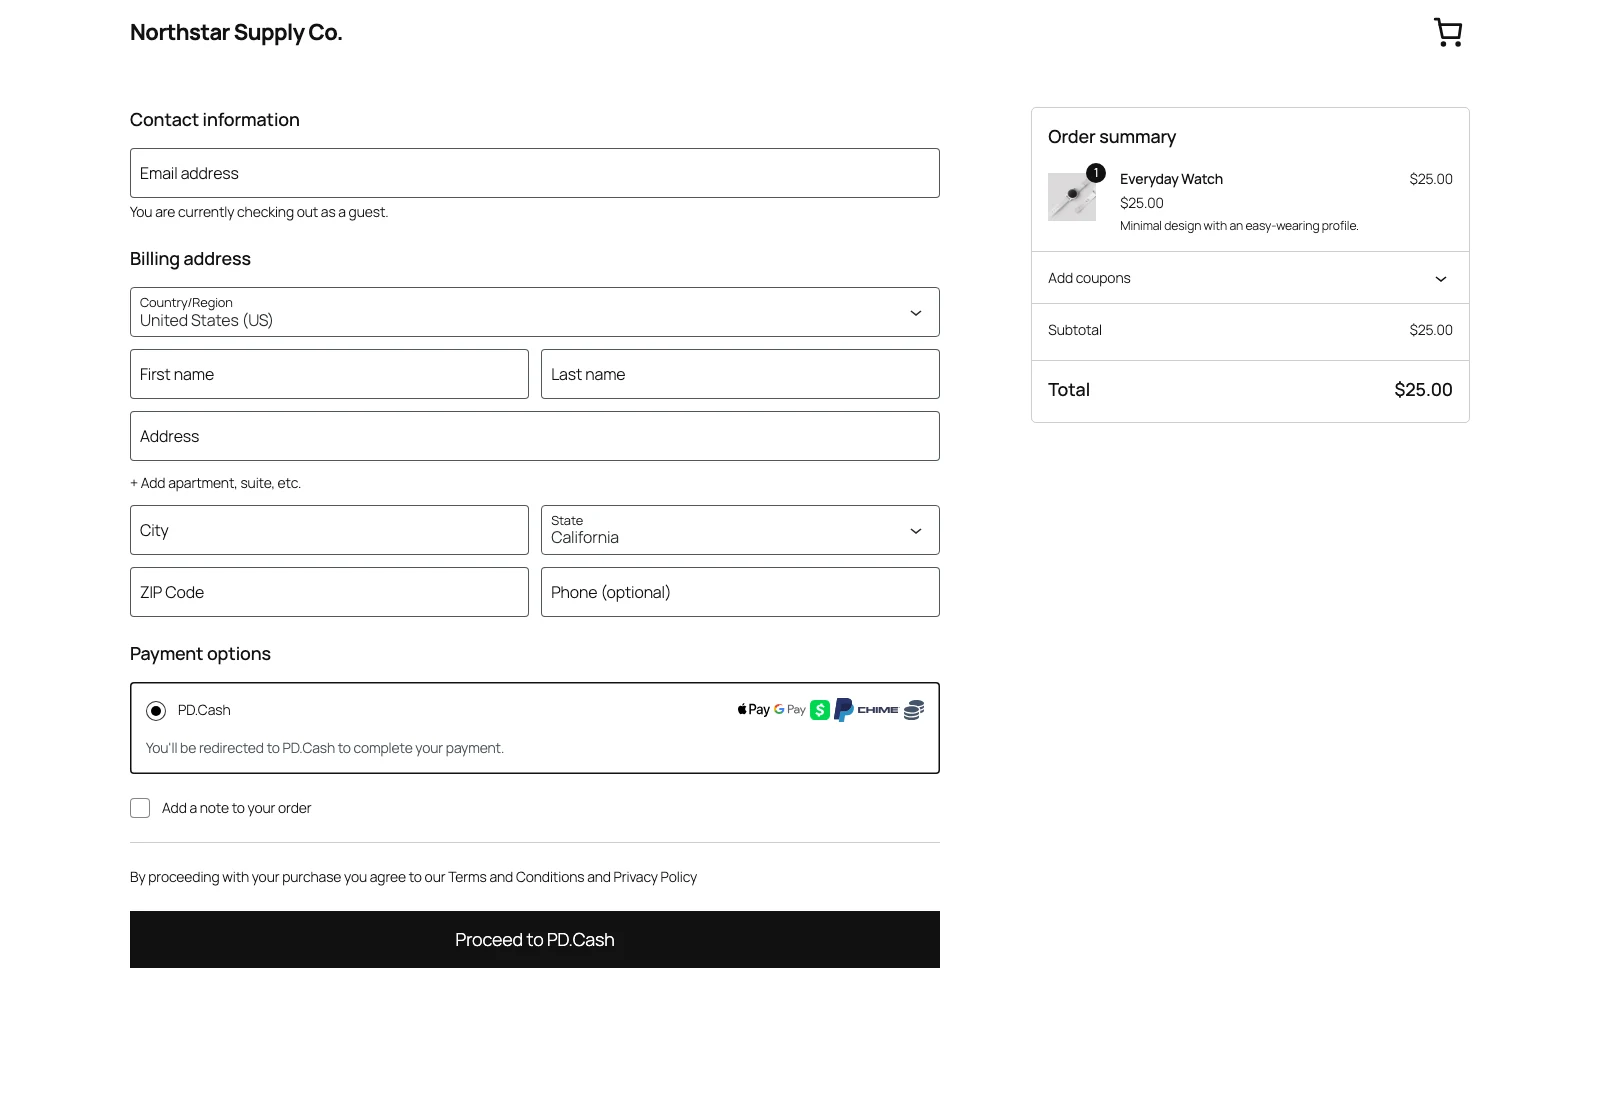Click the Contact information heading
Viewport: 1600px width, 1100px height.
click(x=215, y=120)
